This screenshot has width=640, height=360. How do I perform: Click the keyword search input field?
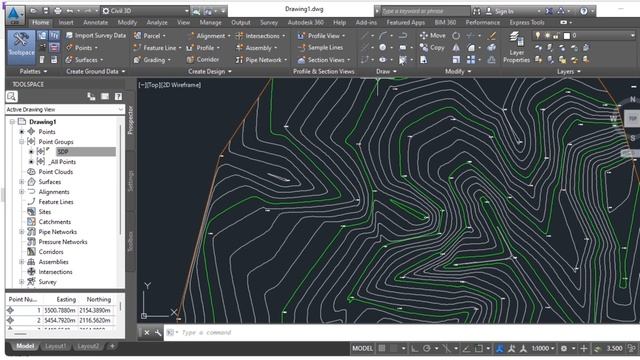point(425,11)
